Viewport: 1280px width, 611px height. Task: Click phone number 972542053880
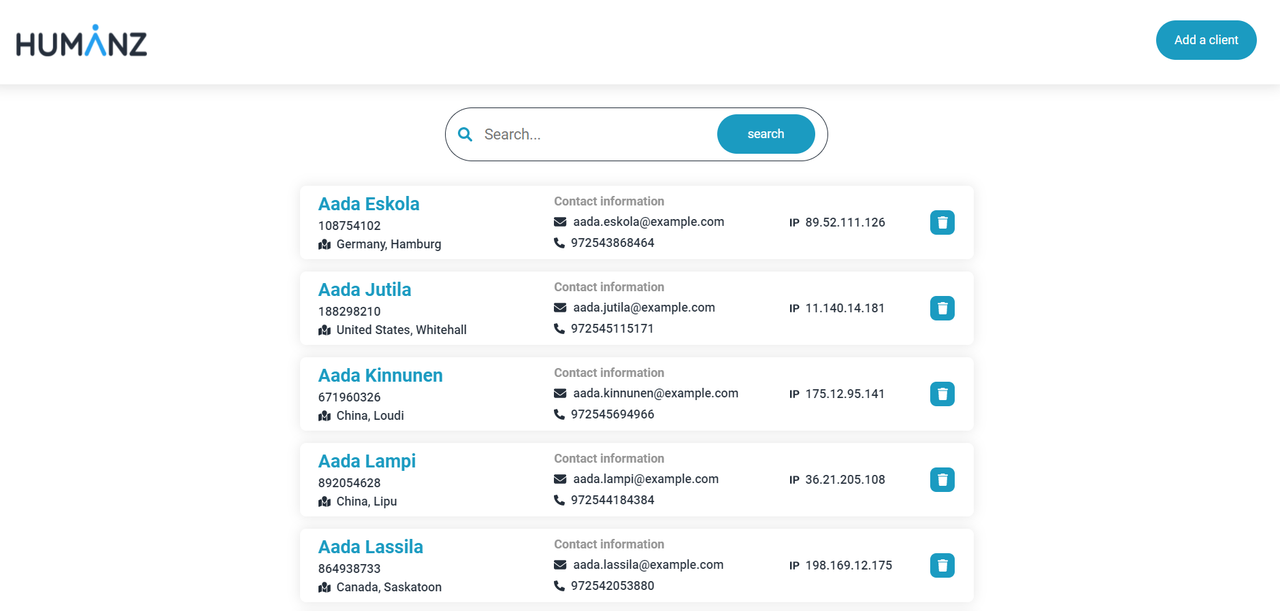pyautogui.click(x=613, y=586)
